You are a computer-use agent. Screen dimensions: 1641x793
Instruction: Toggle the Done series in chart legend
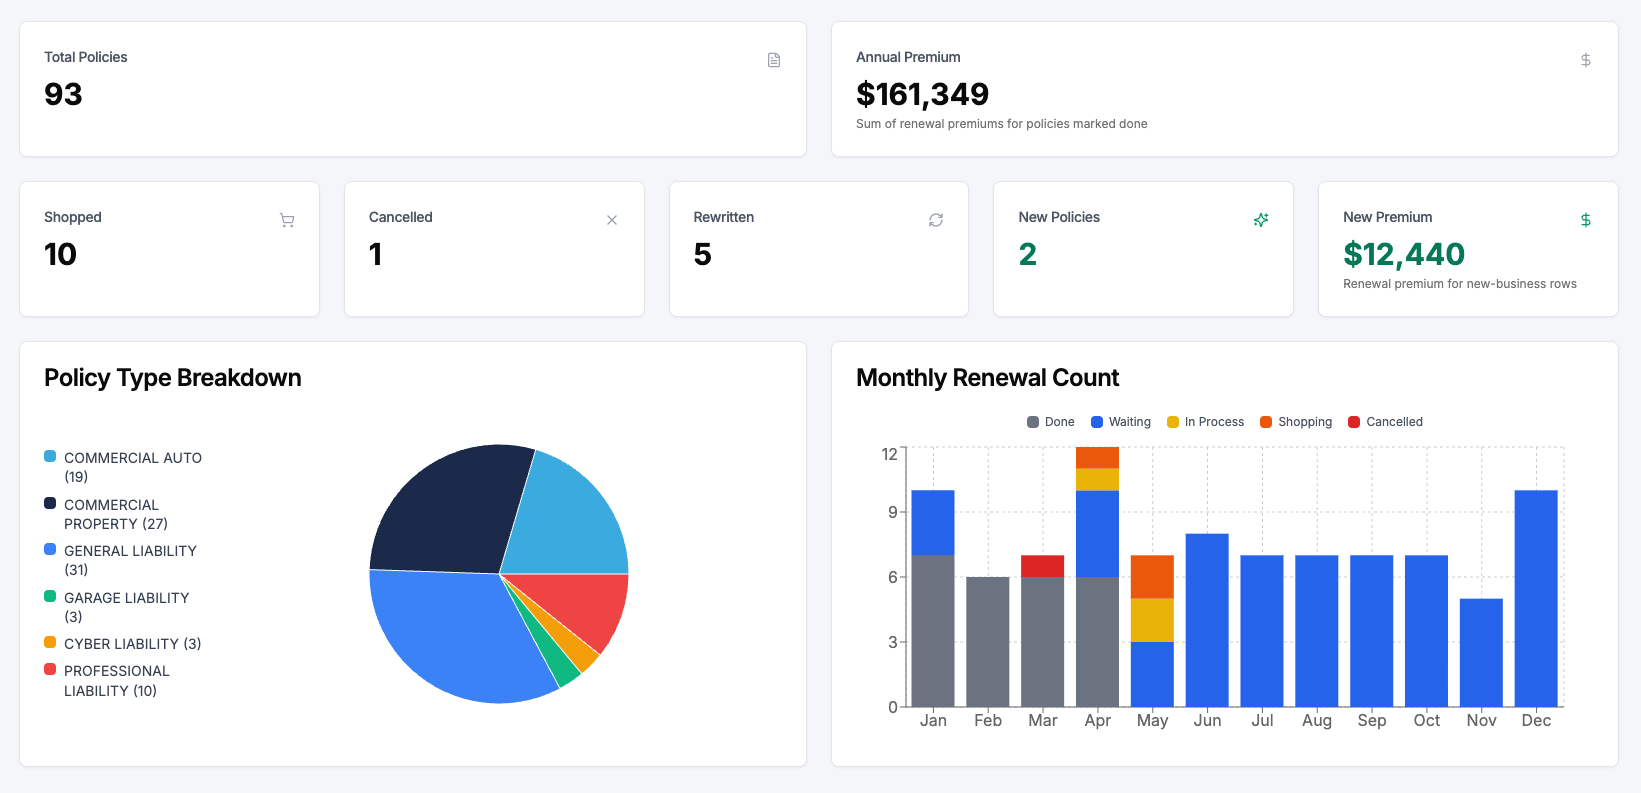click(x=1051, y=422)
